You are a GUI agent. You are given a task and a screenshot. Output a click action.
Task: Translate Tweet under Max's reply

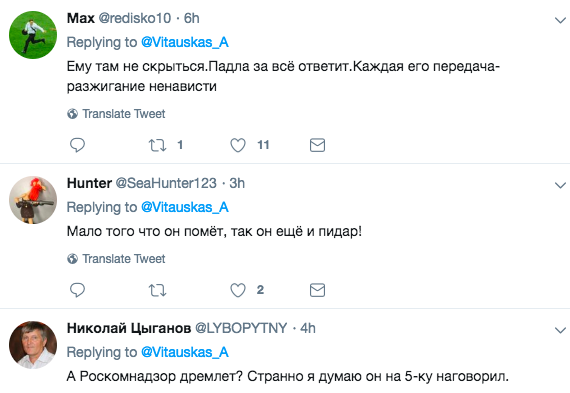coord(116,114)
